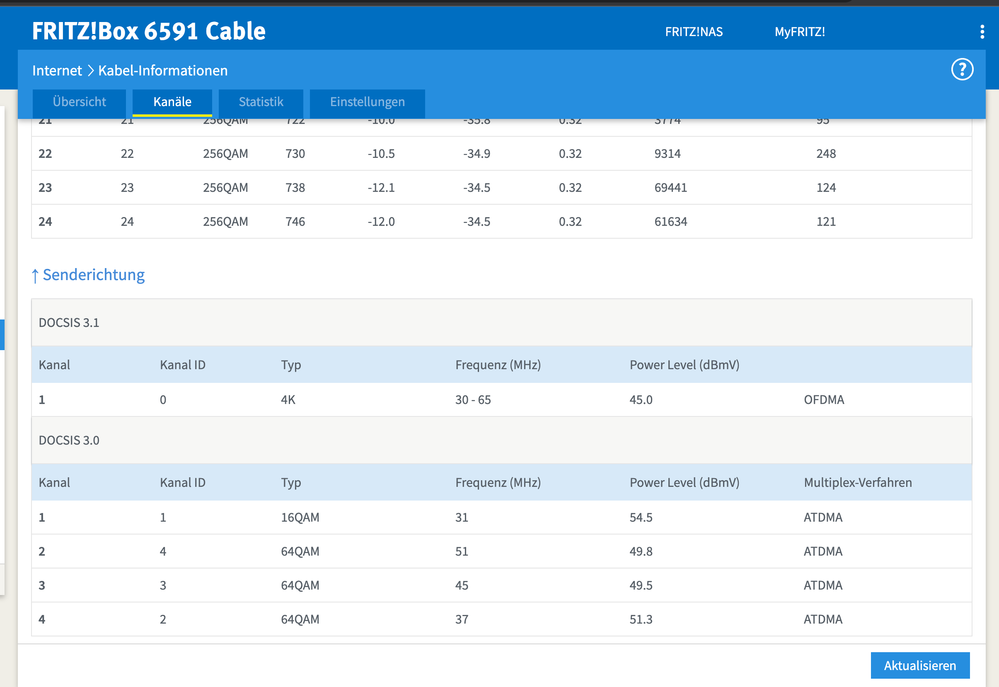Click the Kabel-Informationen breadcrumb
Image resolution: width=999 pixels, height=687 pixels.
pos(163,71)
